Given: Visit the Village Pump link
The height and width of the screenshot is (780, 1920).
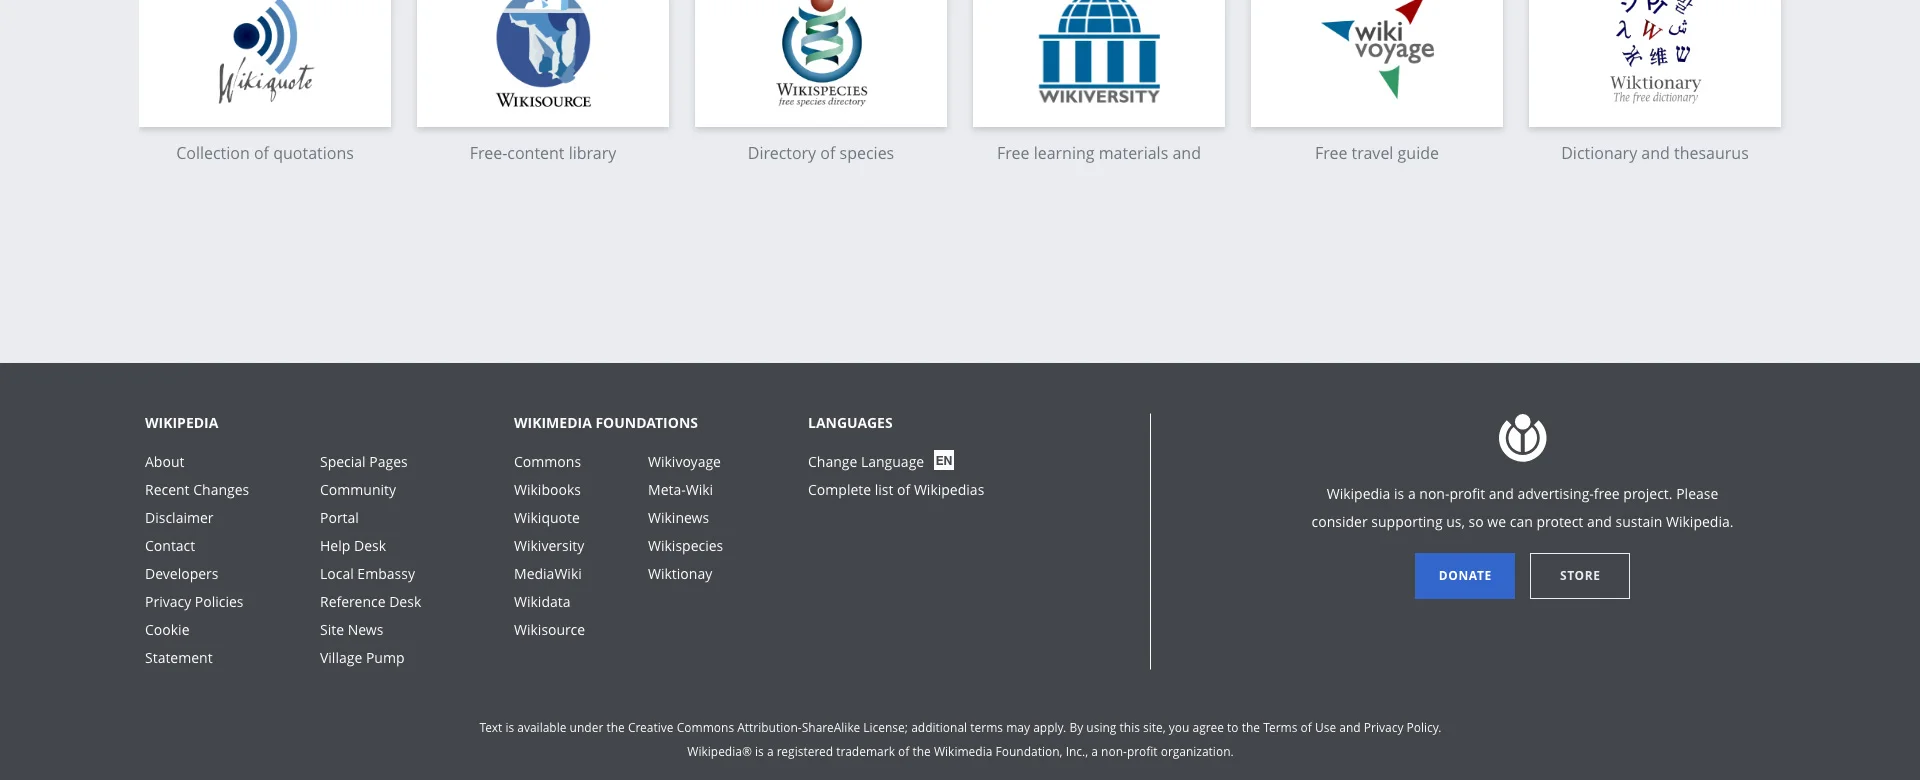Looking at the screenshot, I should [362, 658].
